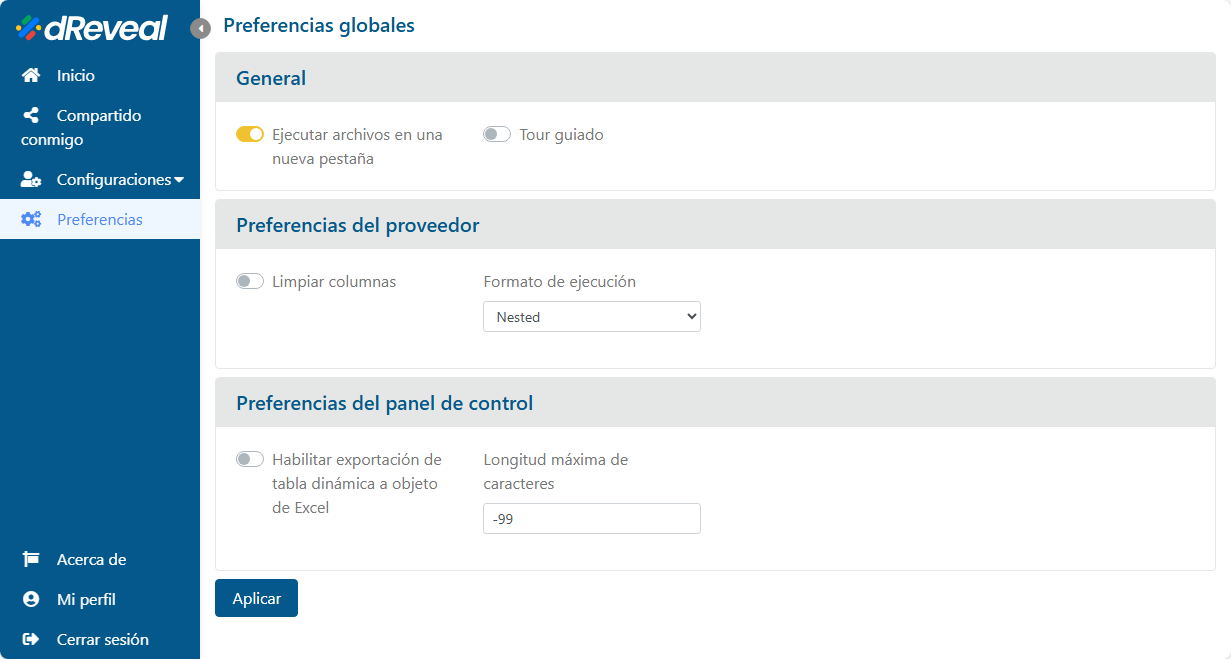1231x659 pixels.
Task: Focus the Longitud máxima de caracteres field
Action: [x=591, y=519]
